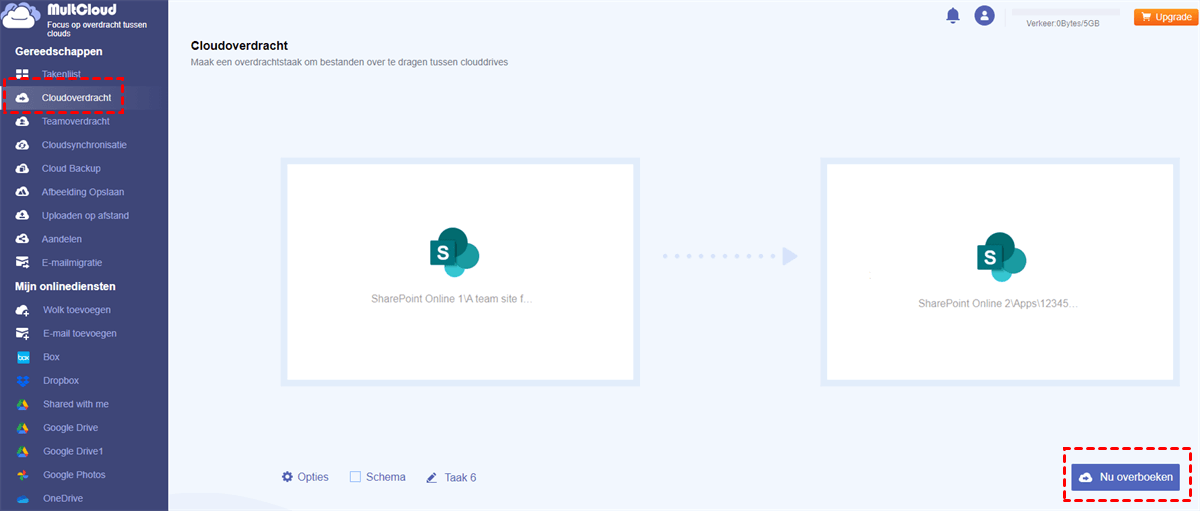Click the E-mailmigratie icon

(22, 263)
